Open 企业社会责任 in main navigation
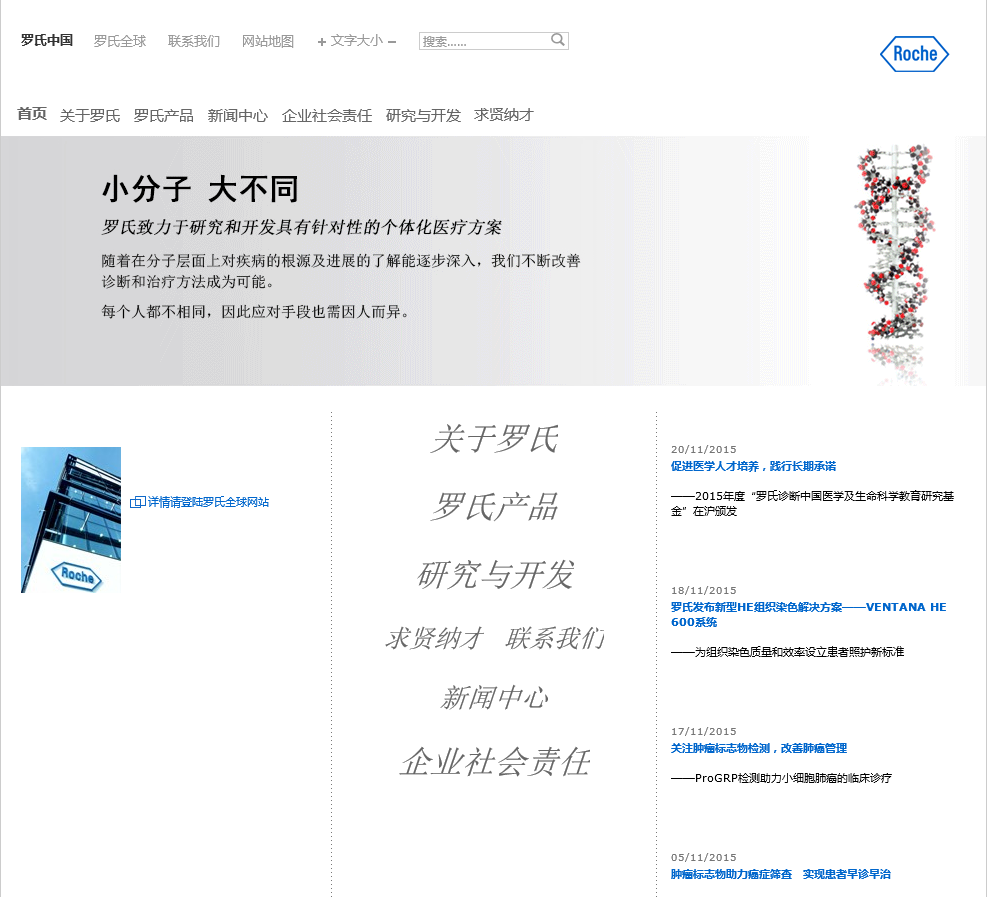Viewport: 987px width, 897px height. pyautogui.click(x=327, y=115)
